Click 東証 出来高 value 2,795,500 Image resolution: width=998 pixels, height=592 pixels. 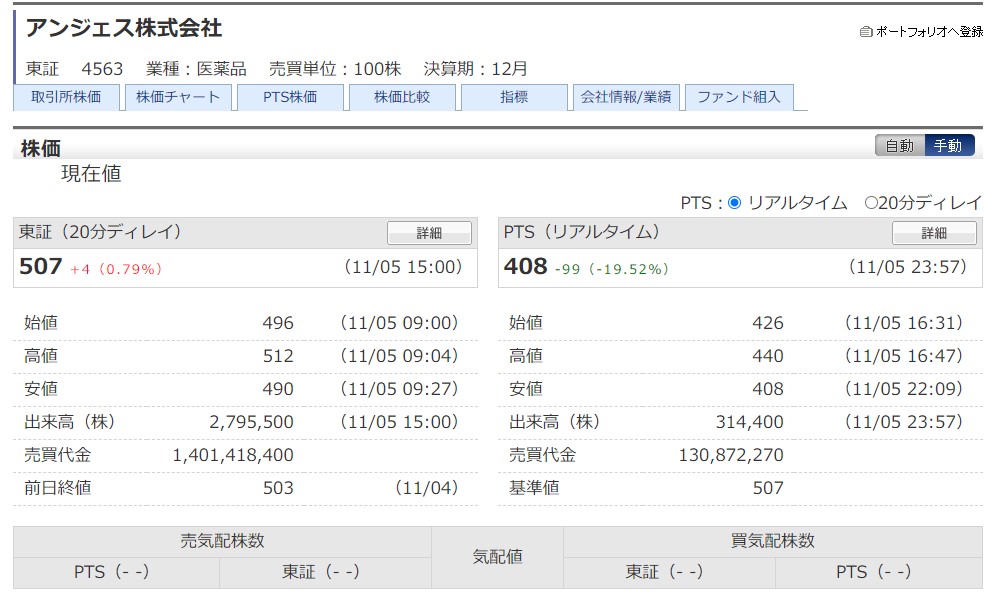tap(251, 422)
